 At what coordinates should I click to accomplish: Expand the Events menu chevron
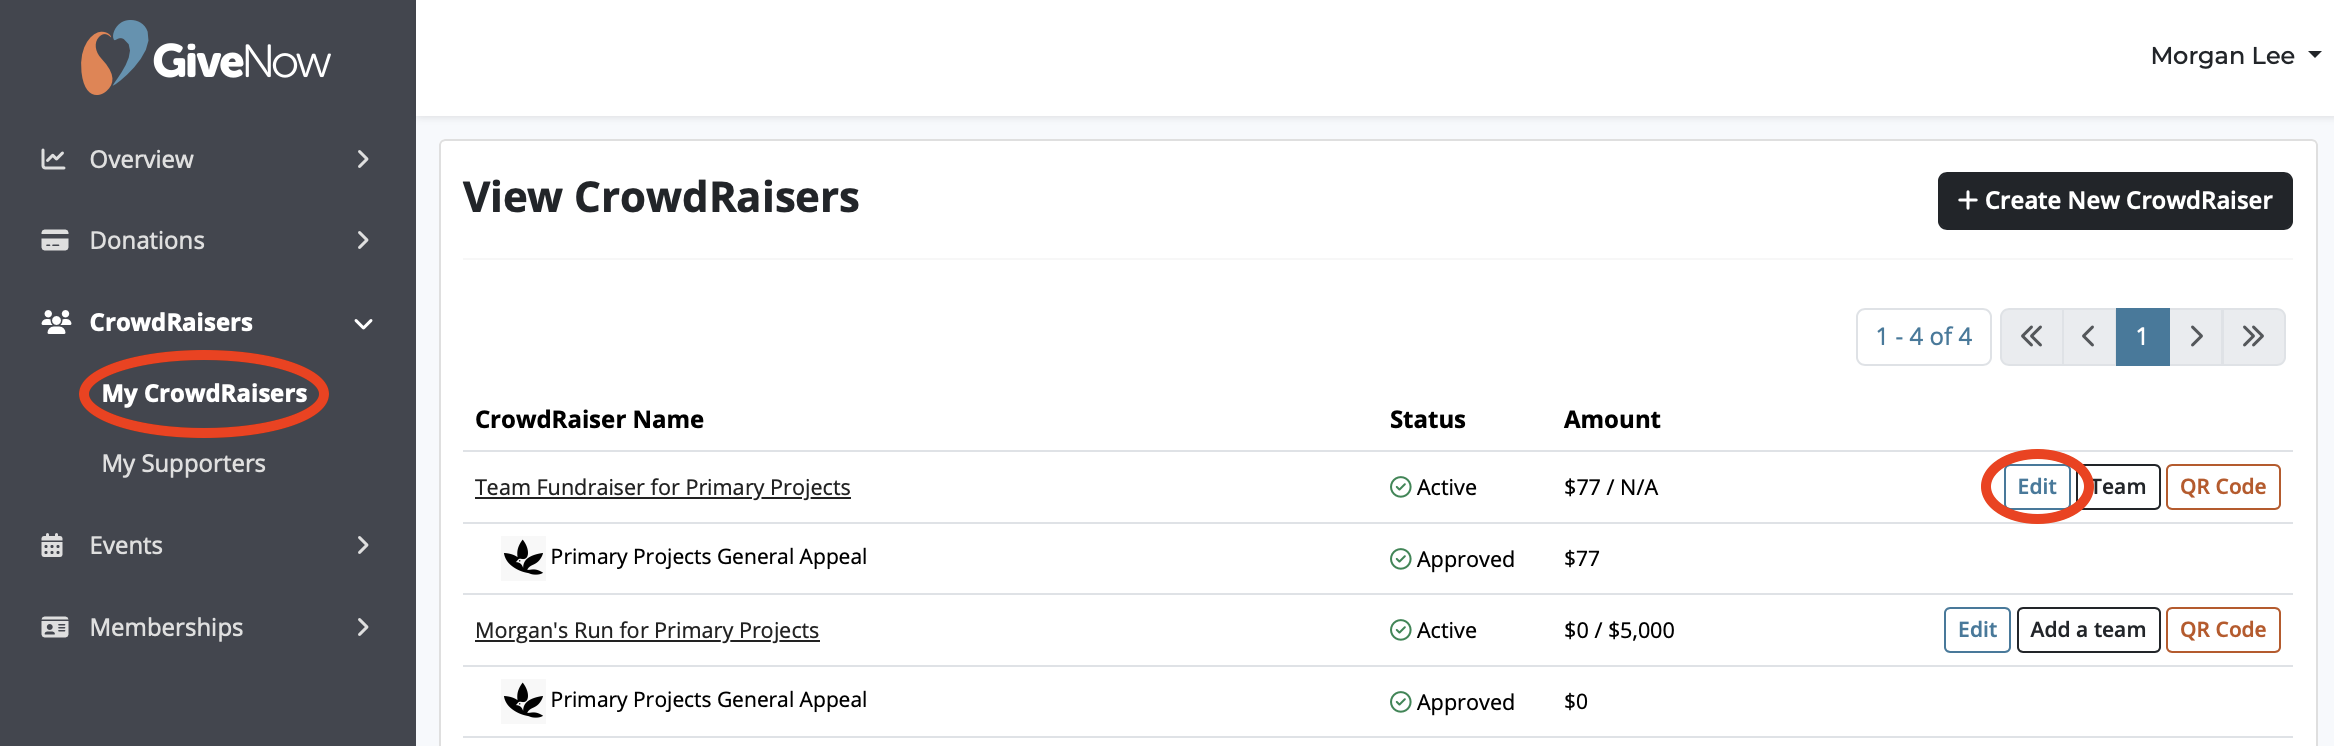(x=363, y=545)
